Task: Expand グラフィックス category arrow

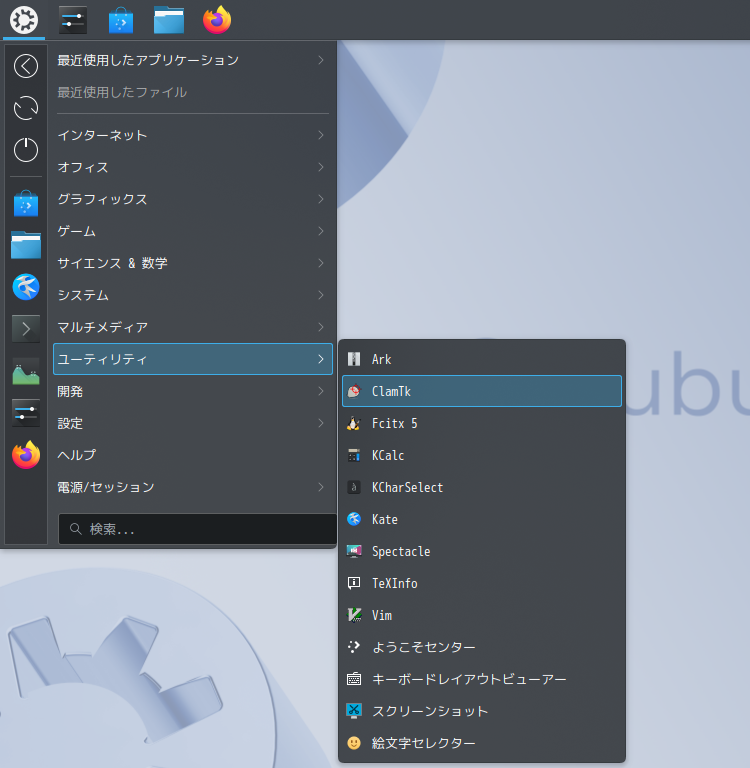Action: [321, 199]
